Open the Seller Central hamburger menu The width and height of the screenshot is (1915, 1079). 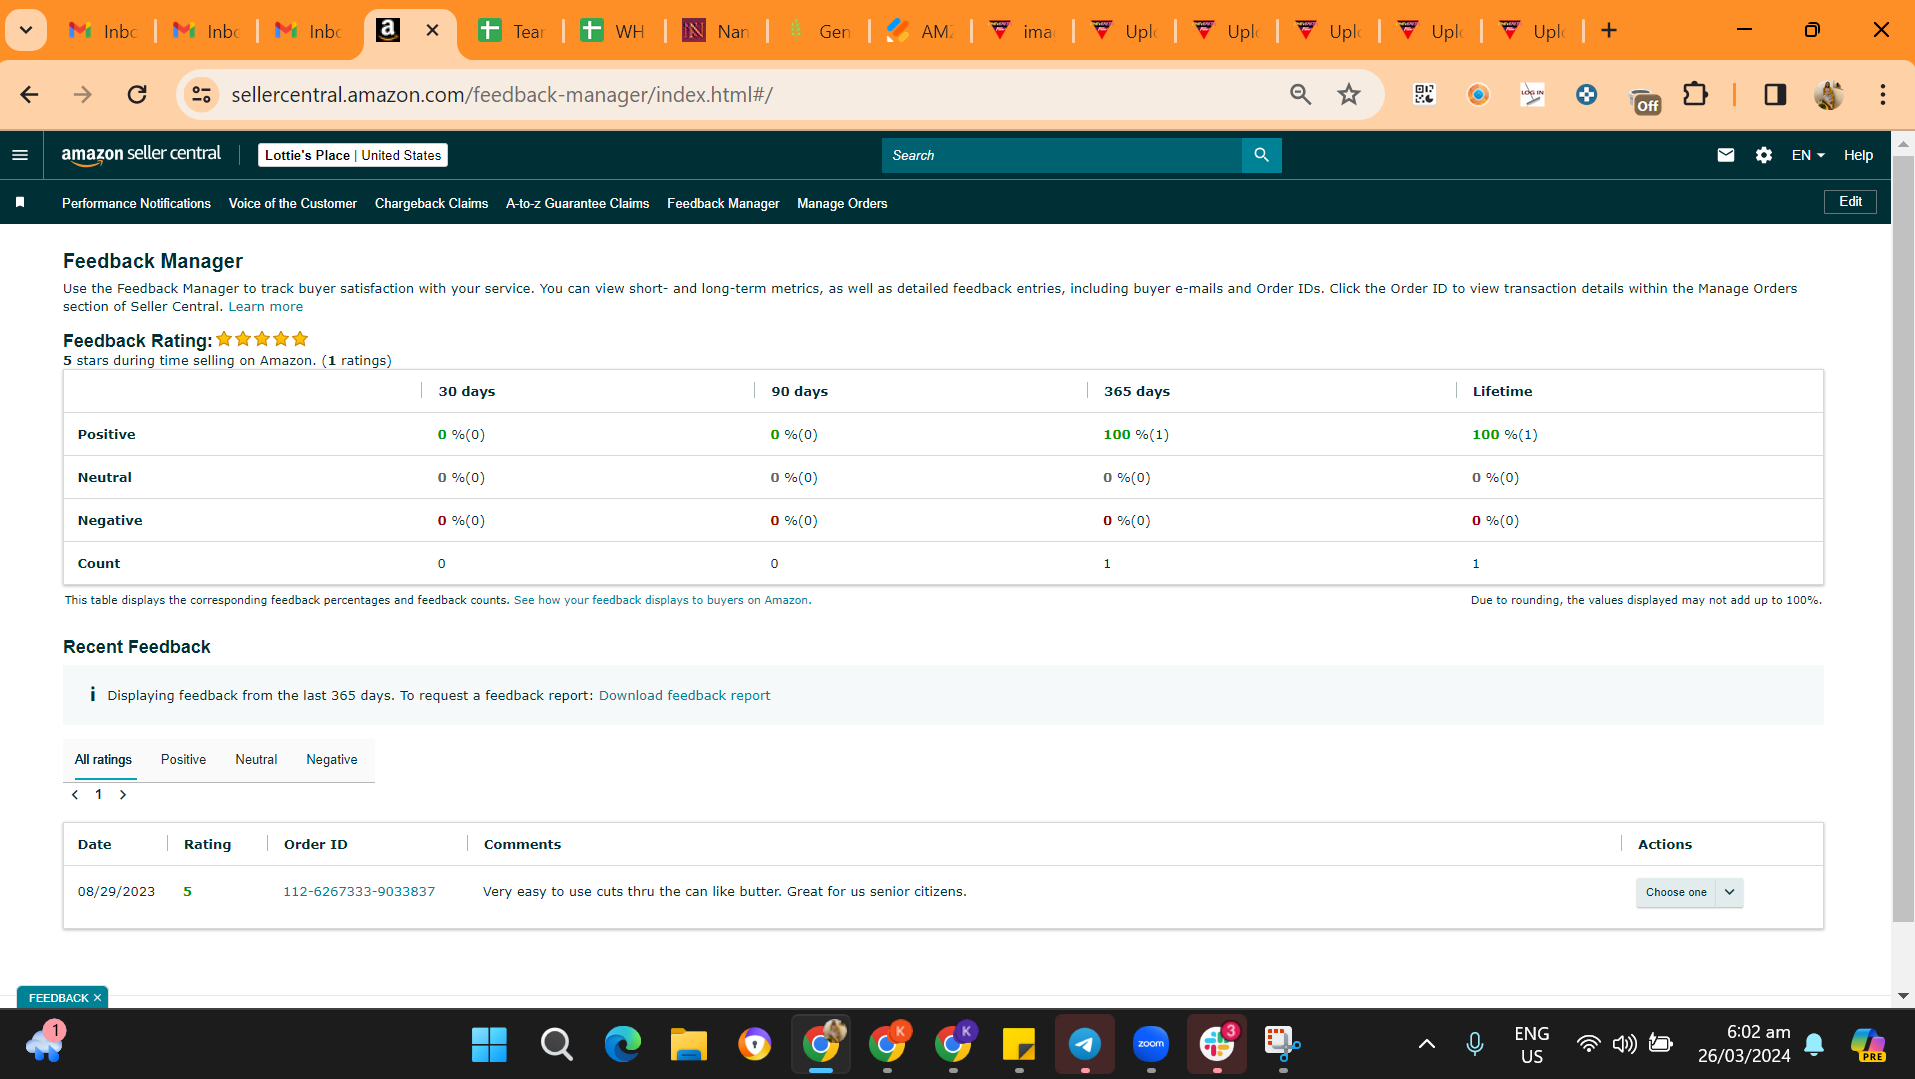(x=20, y=155)
